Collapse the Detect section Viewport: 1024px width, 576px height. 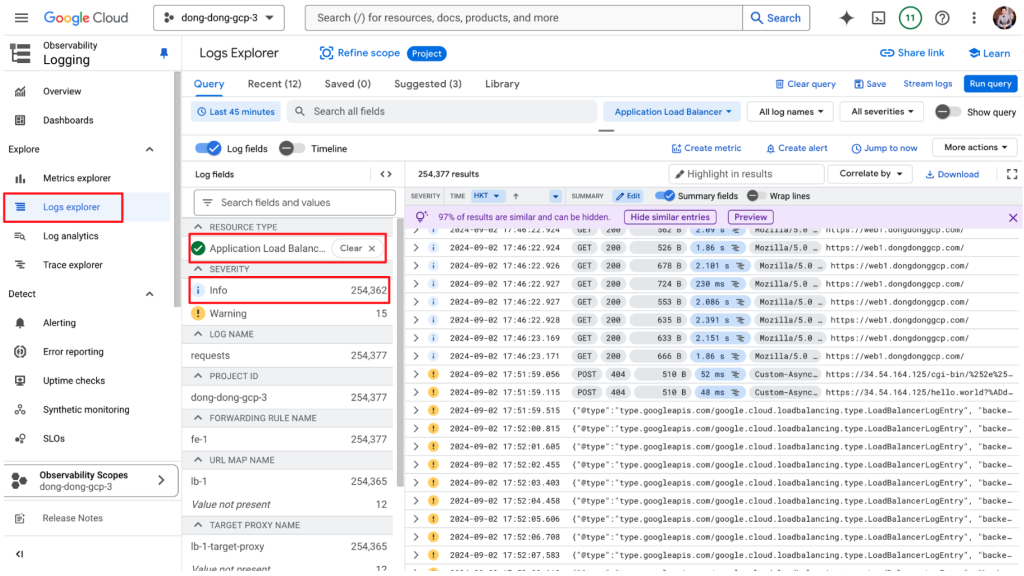point(150,294)
